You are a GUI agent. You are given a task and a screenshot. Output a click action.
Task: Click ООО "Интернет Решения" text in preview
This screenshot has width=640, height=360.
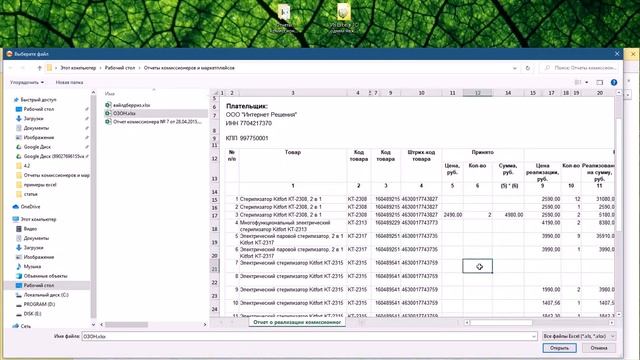pyautogui.click(x=261, y=115)
